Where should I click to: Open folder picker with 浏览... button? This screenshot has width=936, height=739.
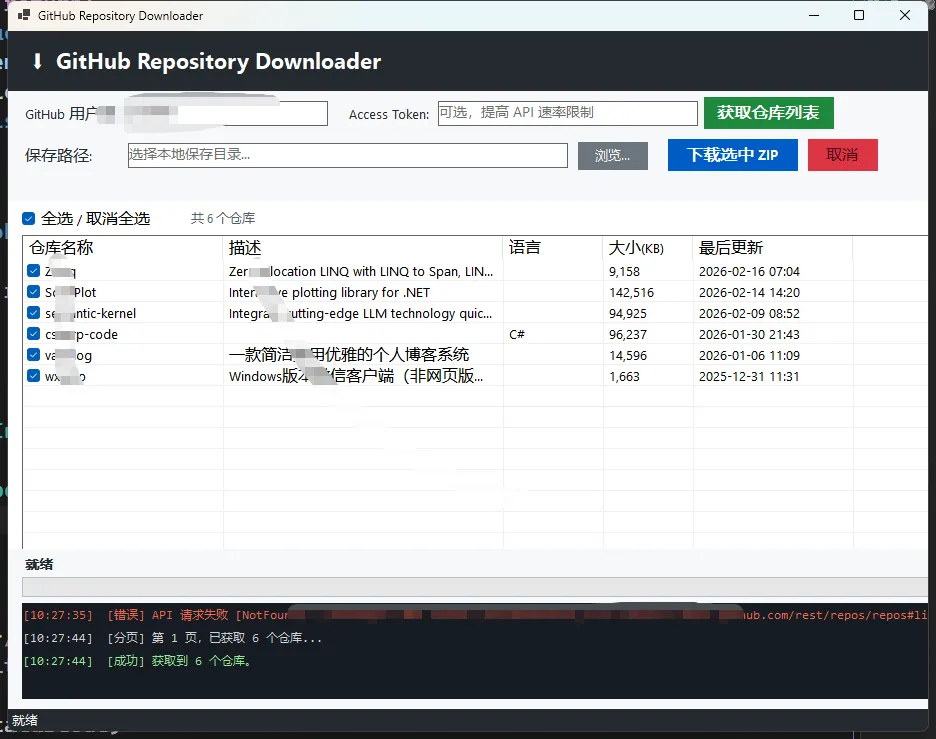[612, 155]
